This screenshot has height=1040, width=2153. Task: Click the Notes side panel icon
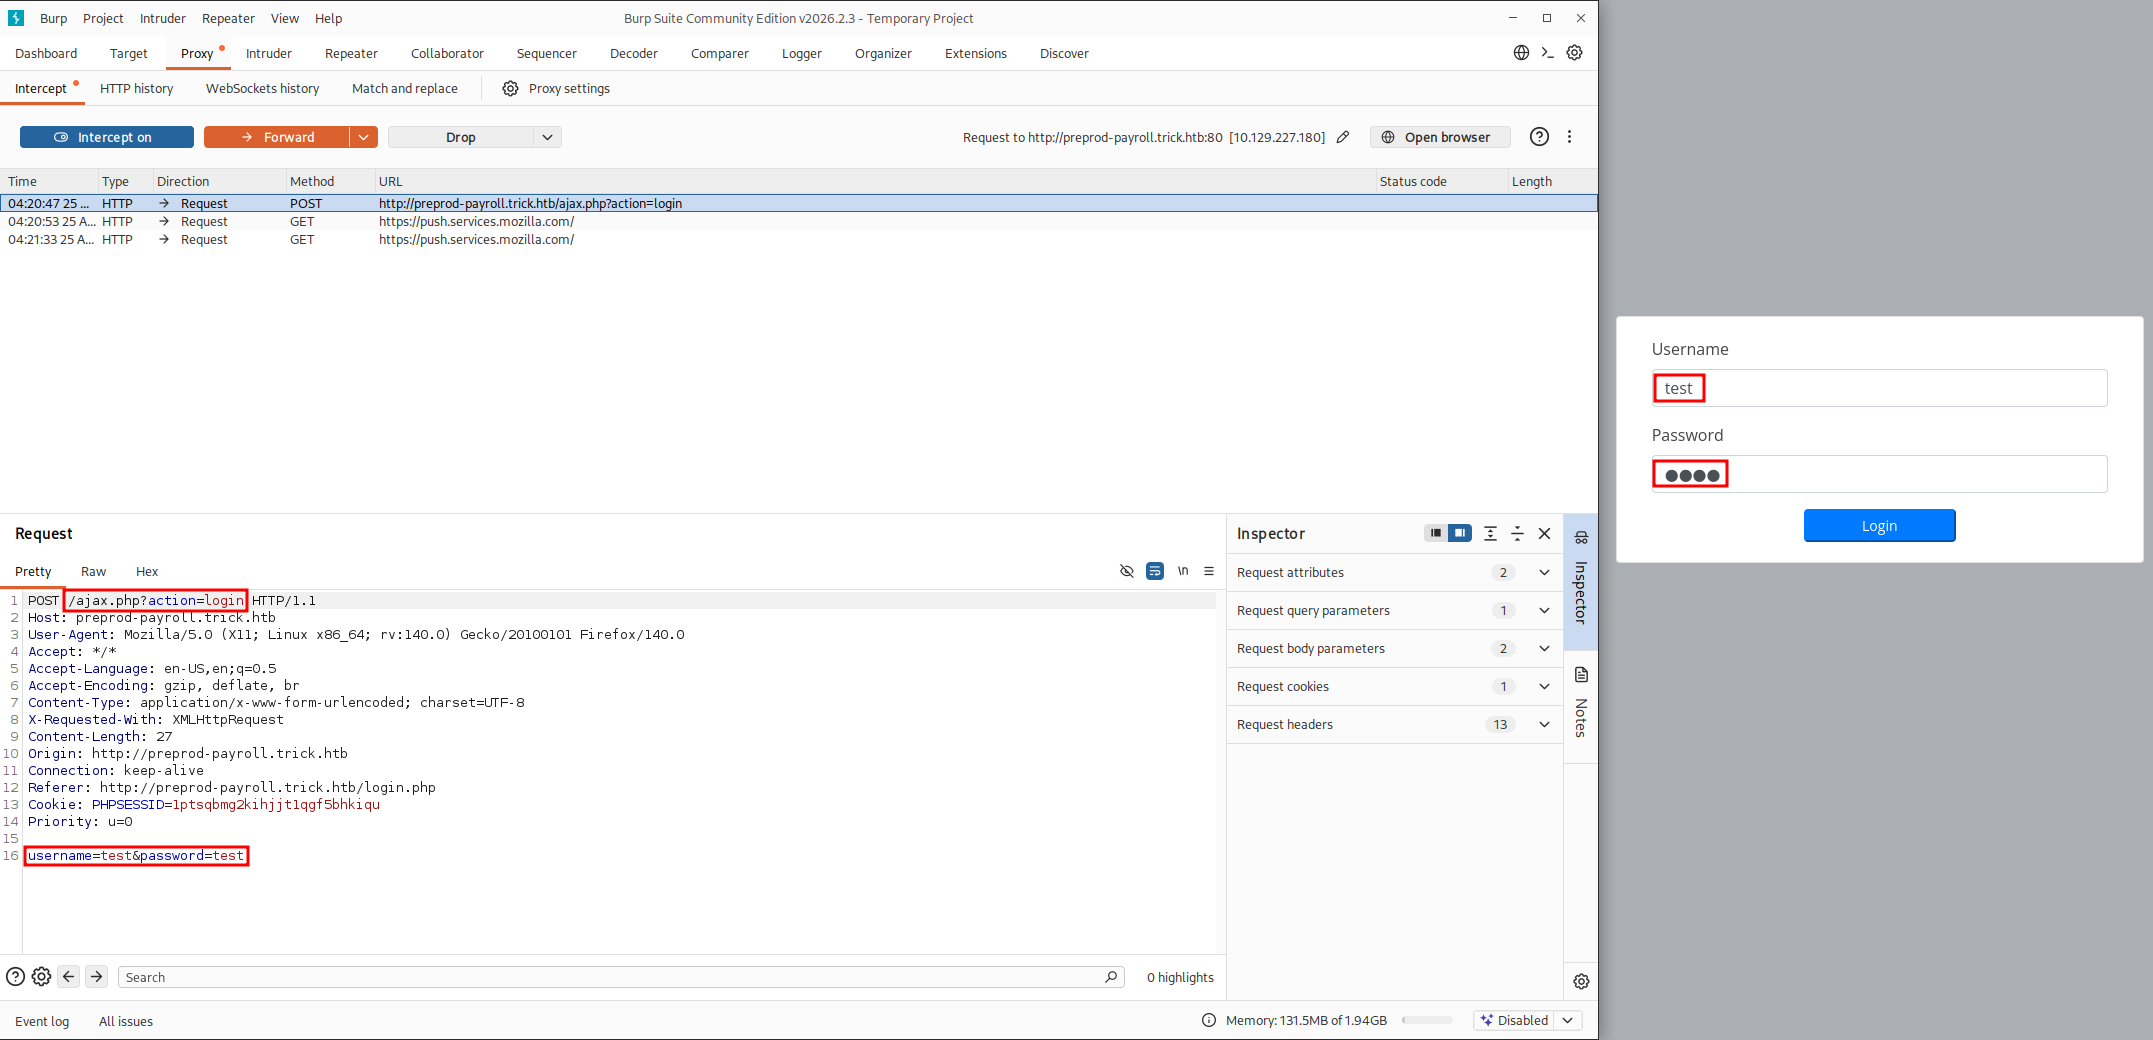pyautogui.click(x=1581, y=675)
